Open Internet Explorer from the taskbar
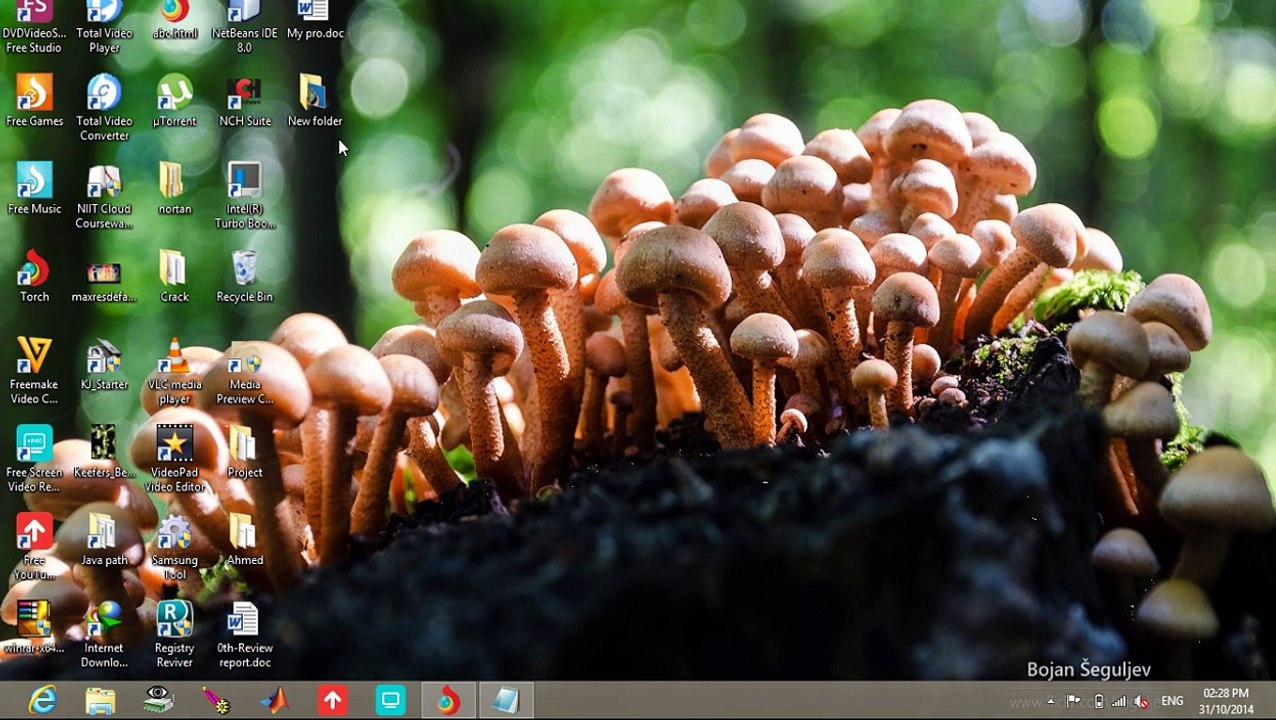This screenshot has height=720, width=1276. click(42, 701)
